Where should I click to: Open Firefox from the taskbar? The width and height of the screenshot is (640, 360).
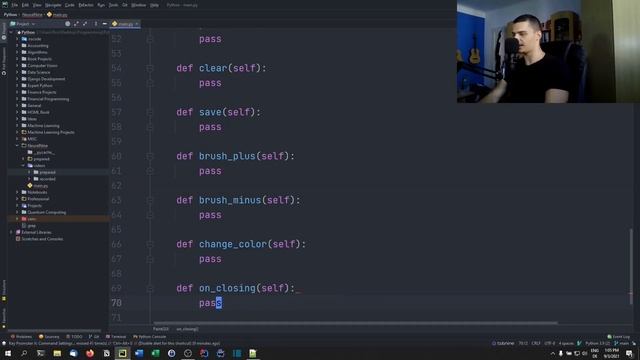pyautogui.click(x=90, y=353)
